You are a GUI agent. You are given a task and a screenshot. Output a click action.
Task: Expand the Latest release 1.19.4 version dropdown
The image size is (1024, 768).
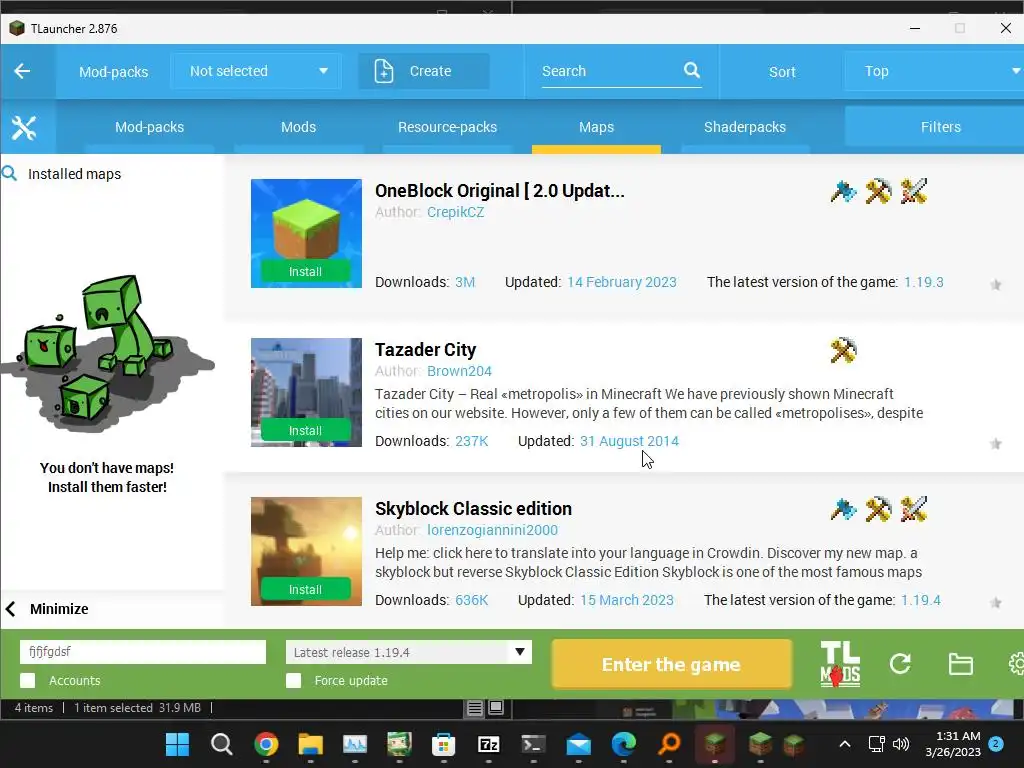click(409, 652)
